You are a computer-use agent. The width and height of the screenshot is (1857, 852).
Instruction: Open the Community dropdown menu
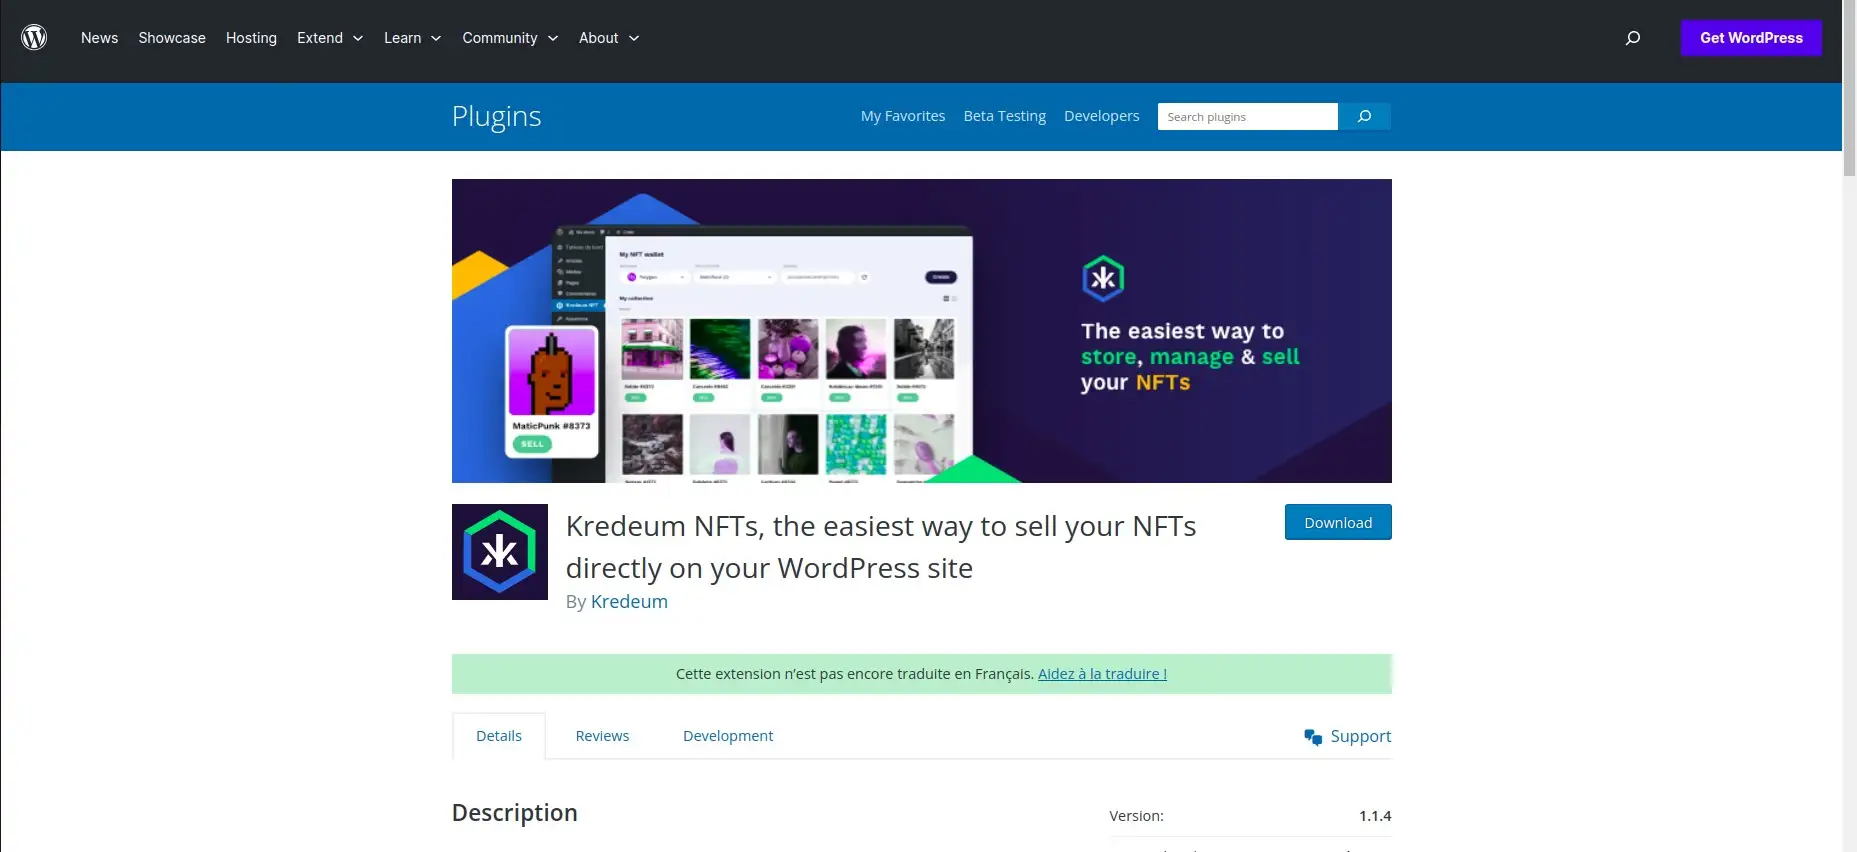click(x=510, y=38)
